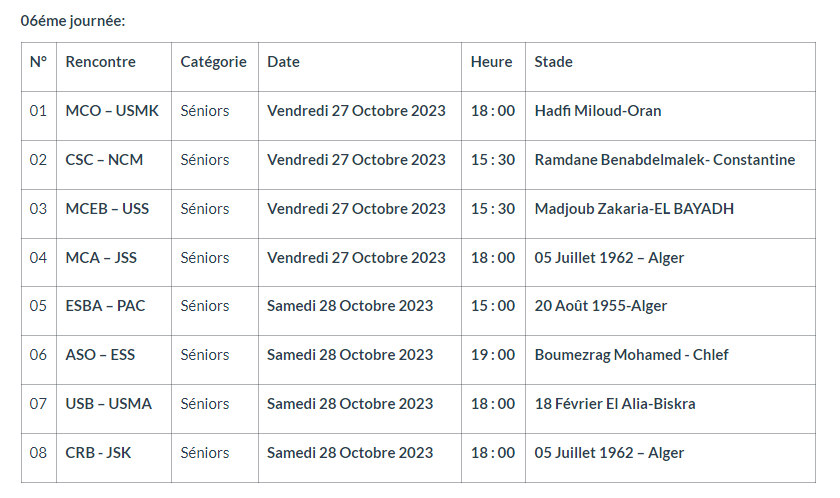Select Ramdane Benabdelmalek- Constantine stadium text

pyautogui.click(x=665, y=160)
